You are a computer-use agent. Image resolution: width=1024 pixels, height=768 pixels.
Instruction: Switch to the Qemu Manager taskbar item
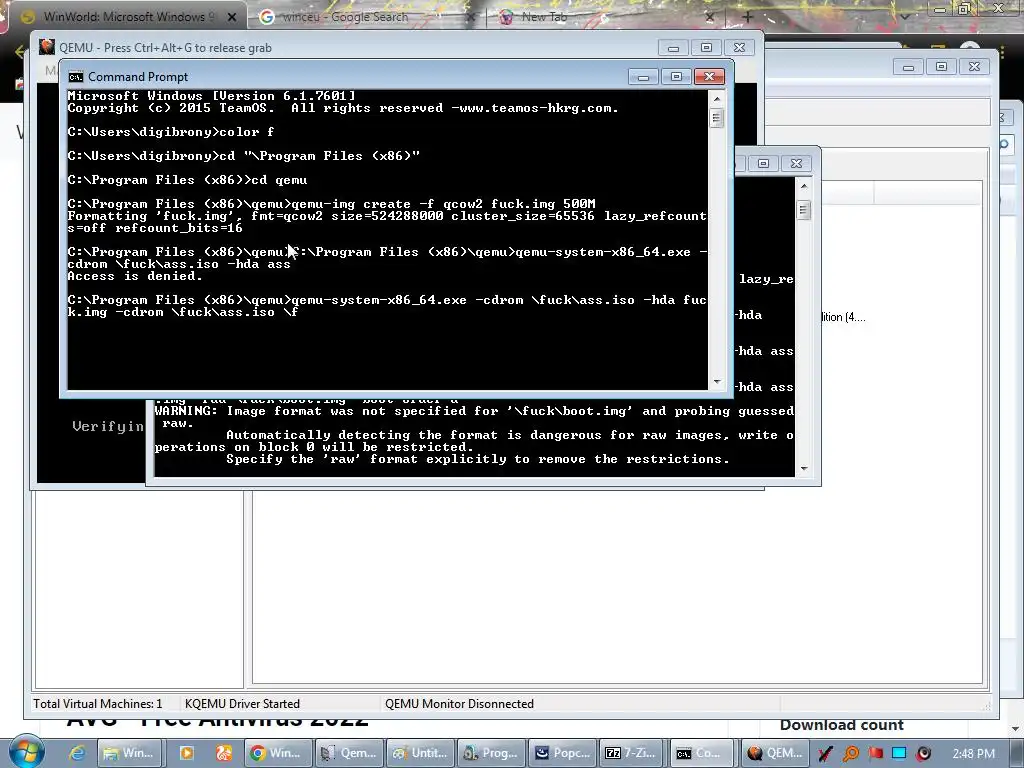pyautogui.click(x=349, y=753)
